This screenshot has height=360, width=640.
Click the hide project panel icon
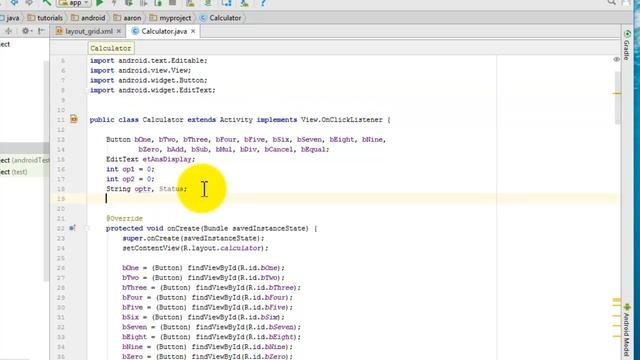41,31
